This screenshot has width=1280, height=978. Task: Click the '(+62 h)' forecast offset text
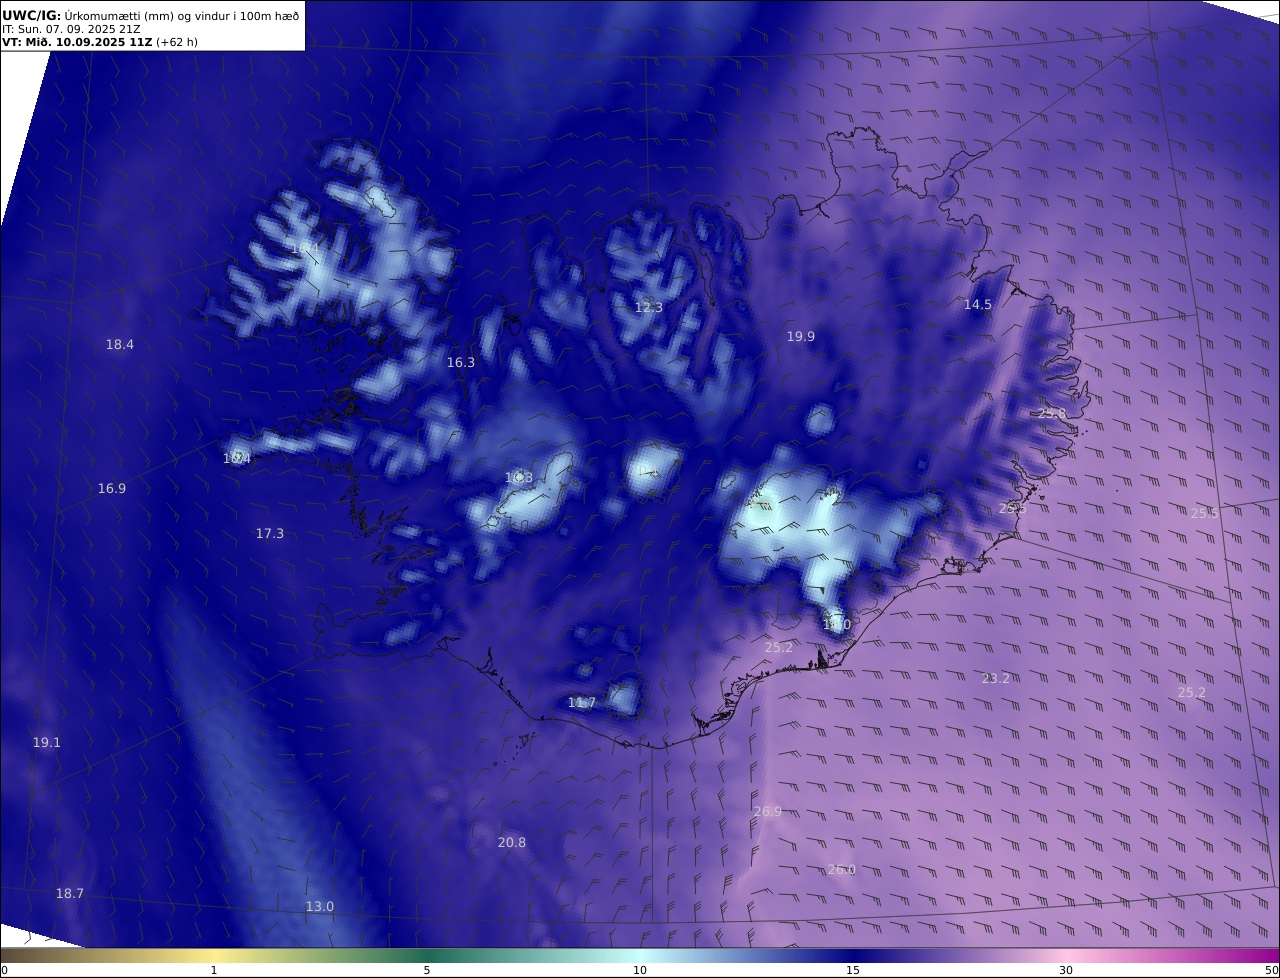click(177, 42)
